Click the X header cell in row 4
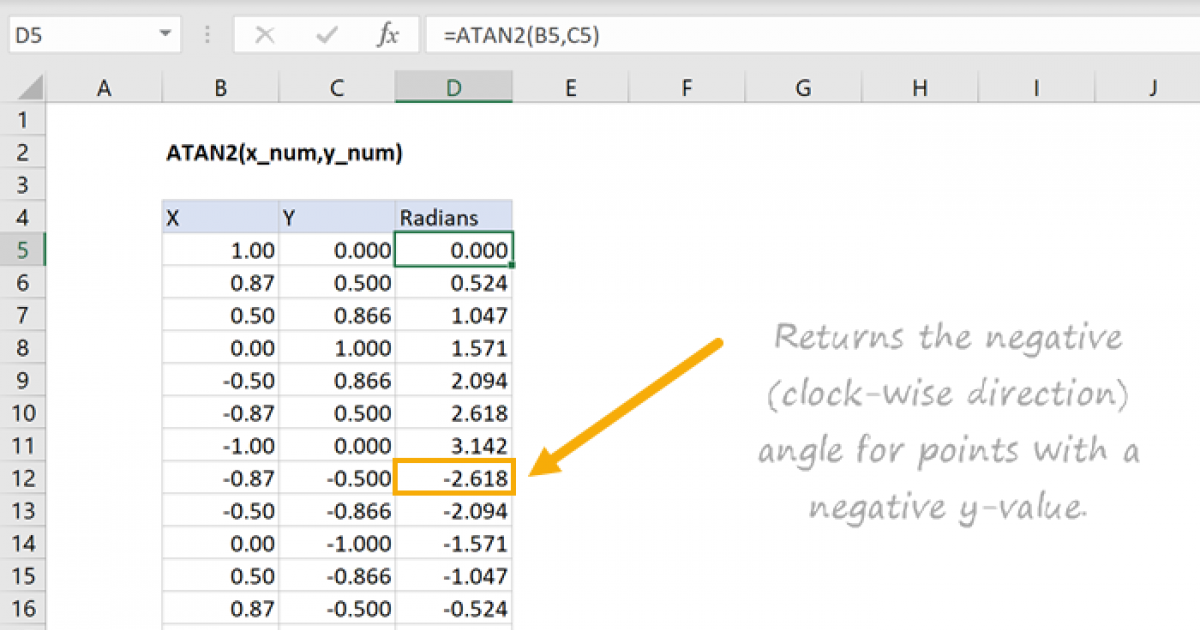 [x=220, y=217]
